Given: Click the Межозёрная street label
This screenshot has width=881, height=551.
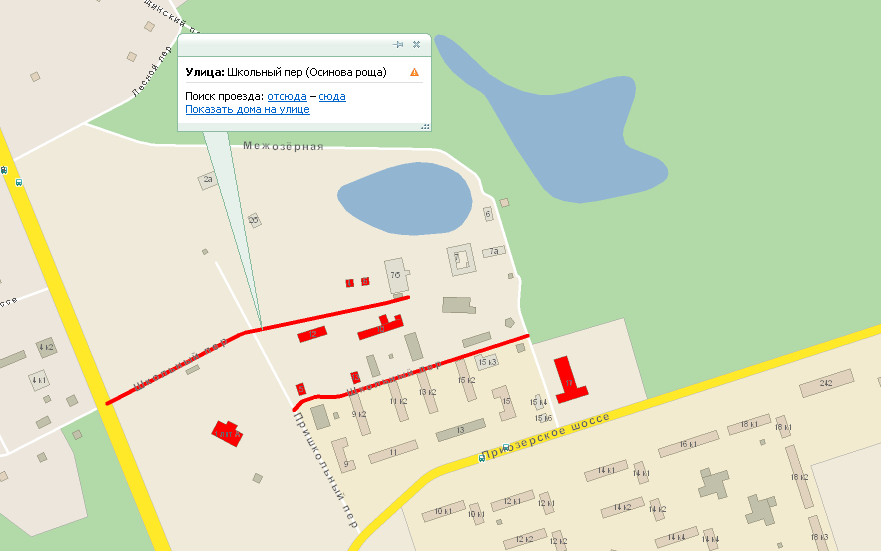Looking at the screenshot, I should (284, 146).
